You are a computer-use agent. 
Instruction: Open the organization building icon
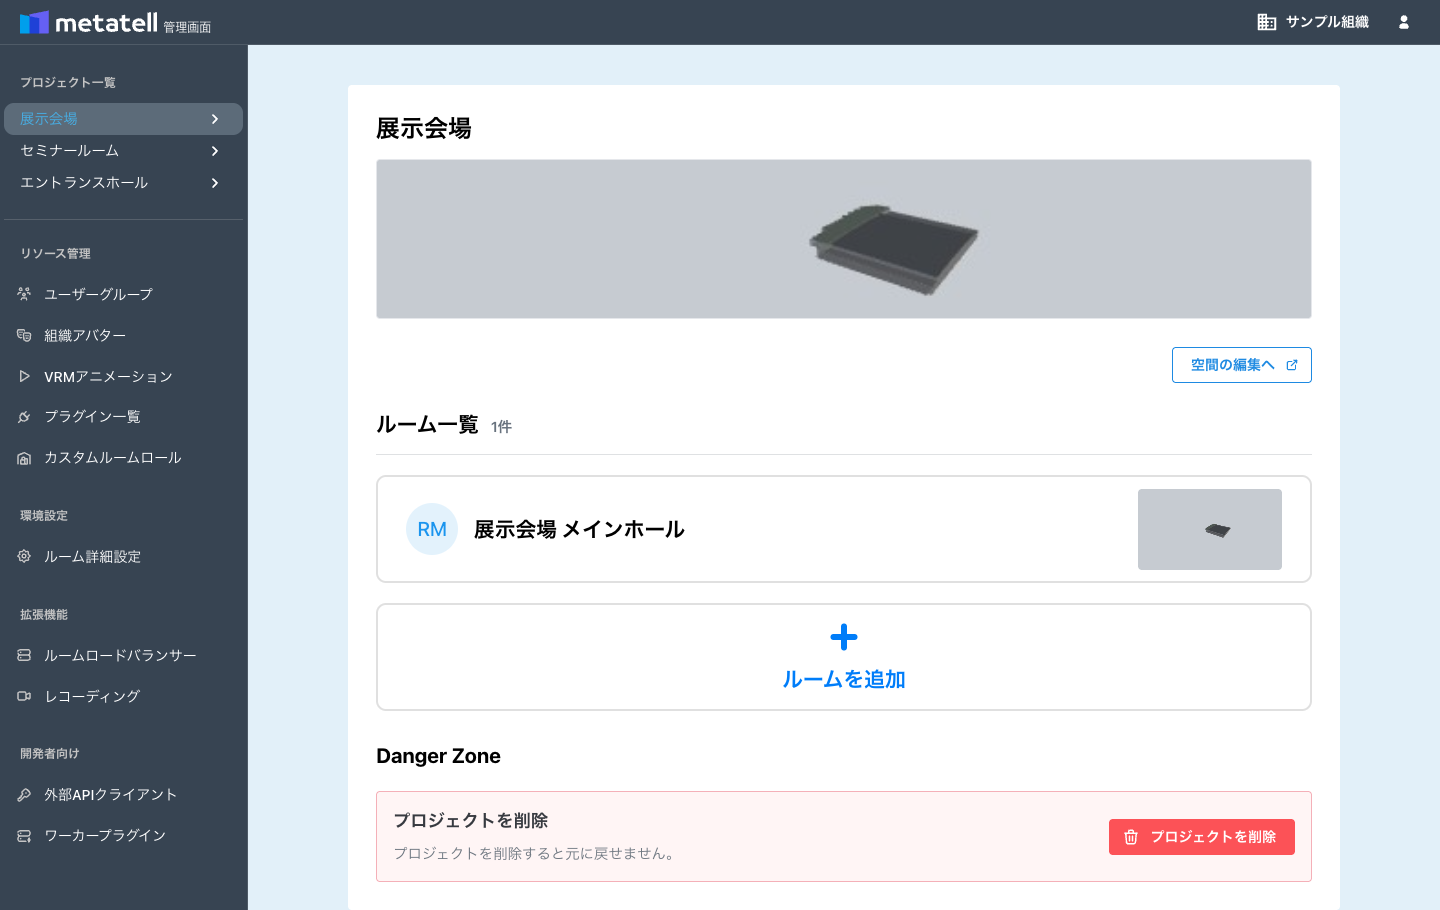pyautogui.click(x=1267, y=22)
